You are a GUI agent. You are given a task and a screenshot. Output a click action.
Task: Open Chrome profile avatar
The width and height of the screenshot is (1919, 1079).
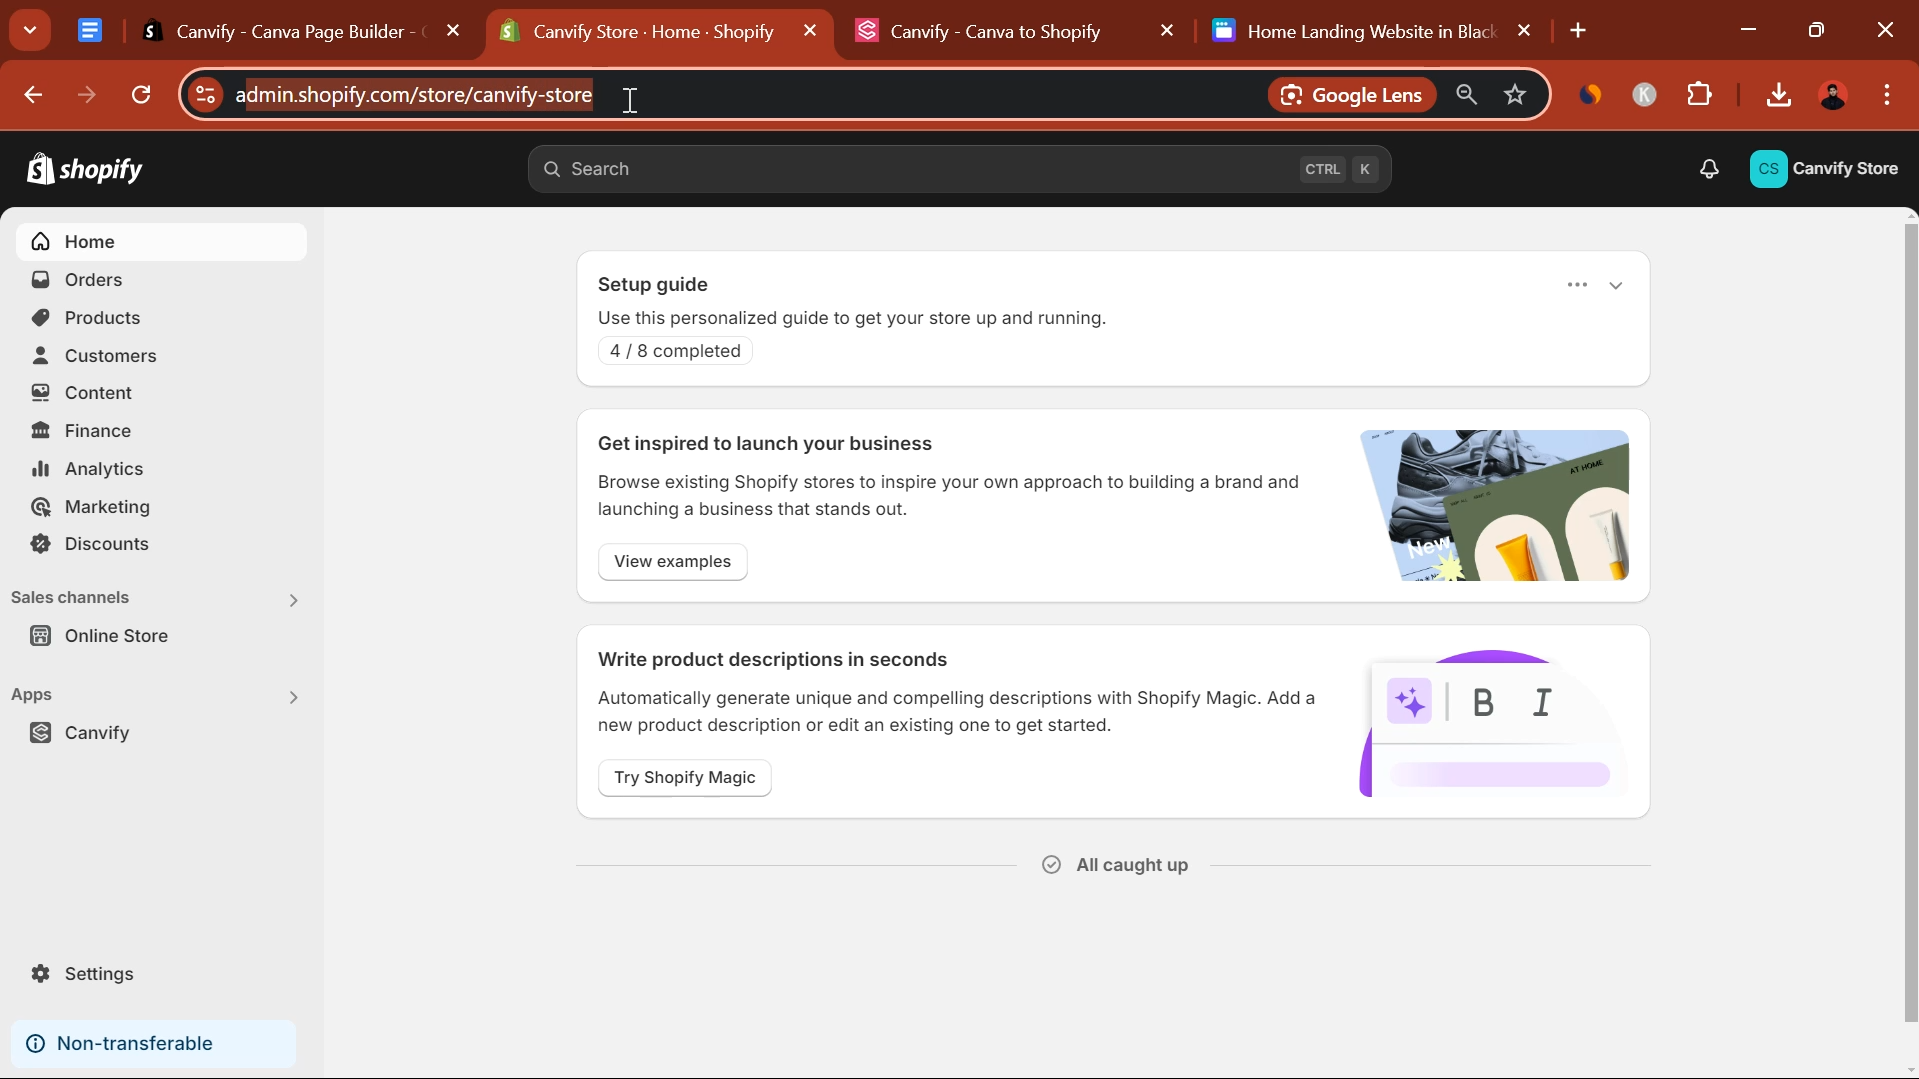[x=1833, y=95]
